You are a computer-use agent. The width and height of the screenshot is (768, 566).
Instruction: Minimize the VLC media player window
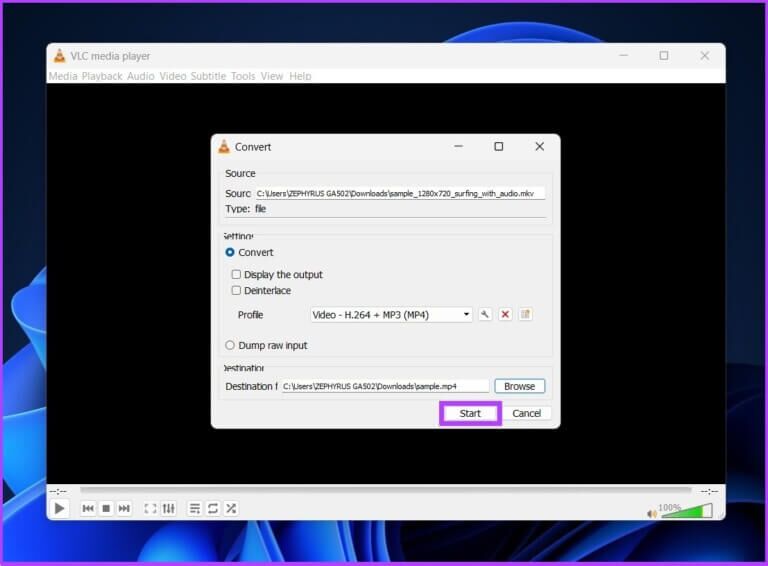(624, 56)
